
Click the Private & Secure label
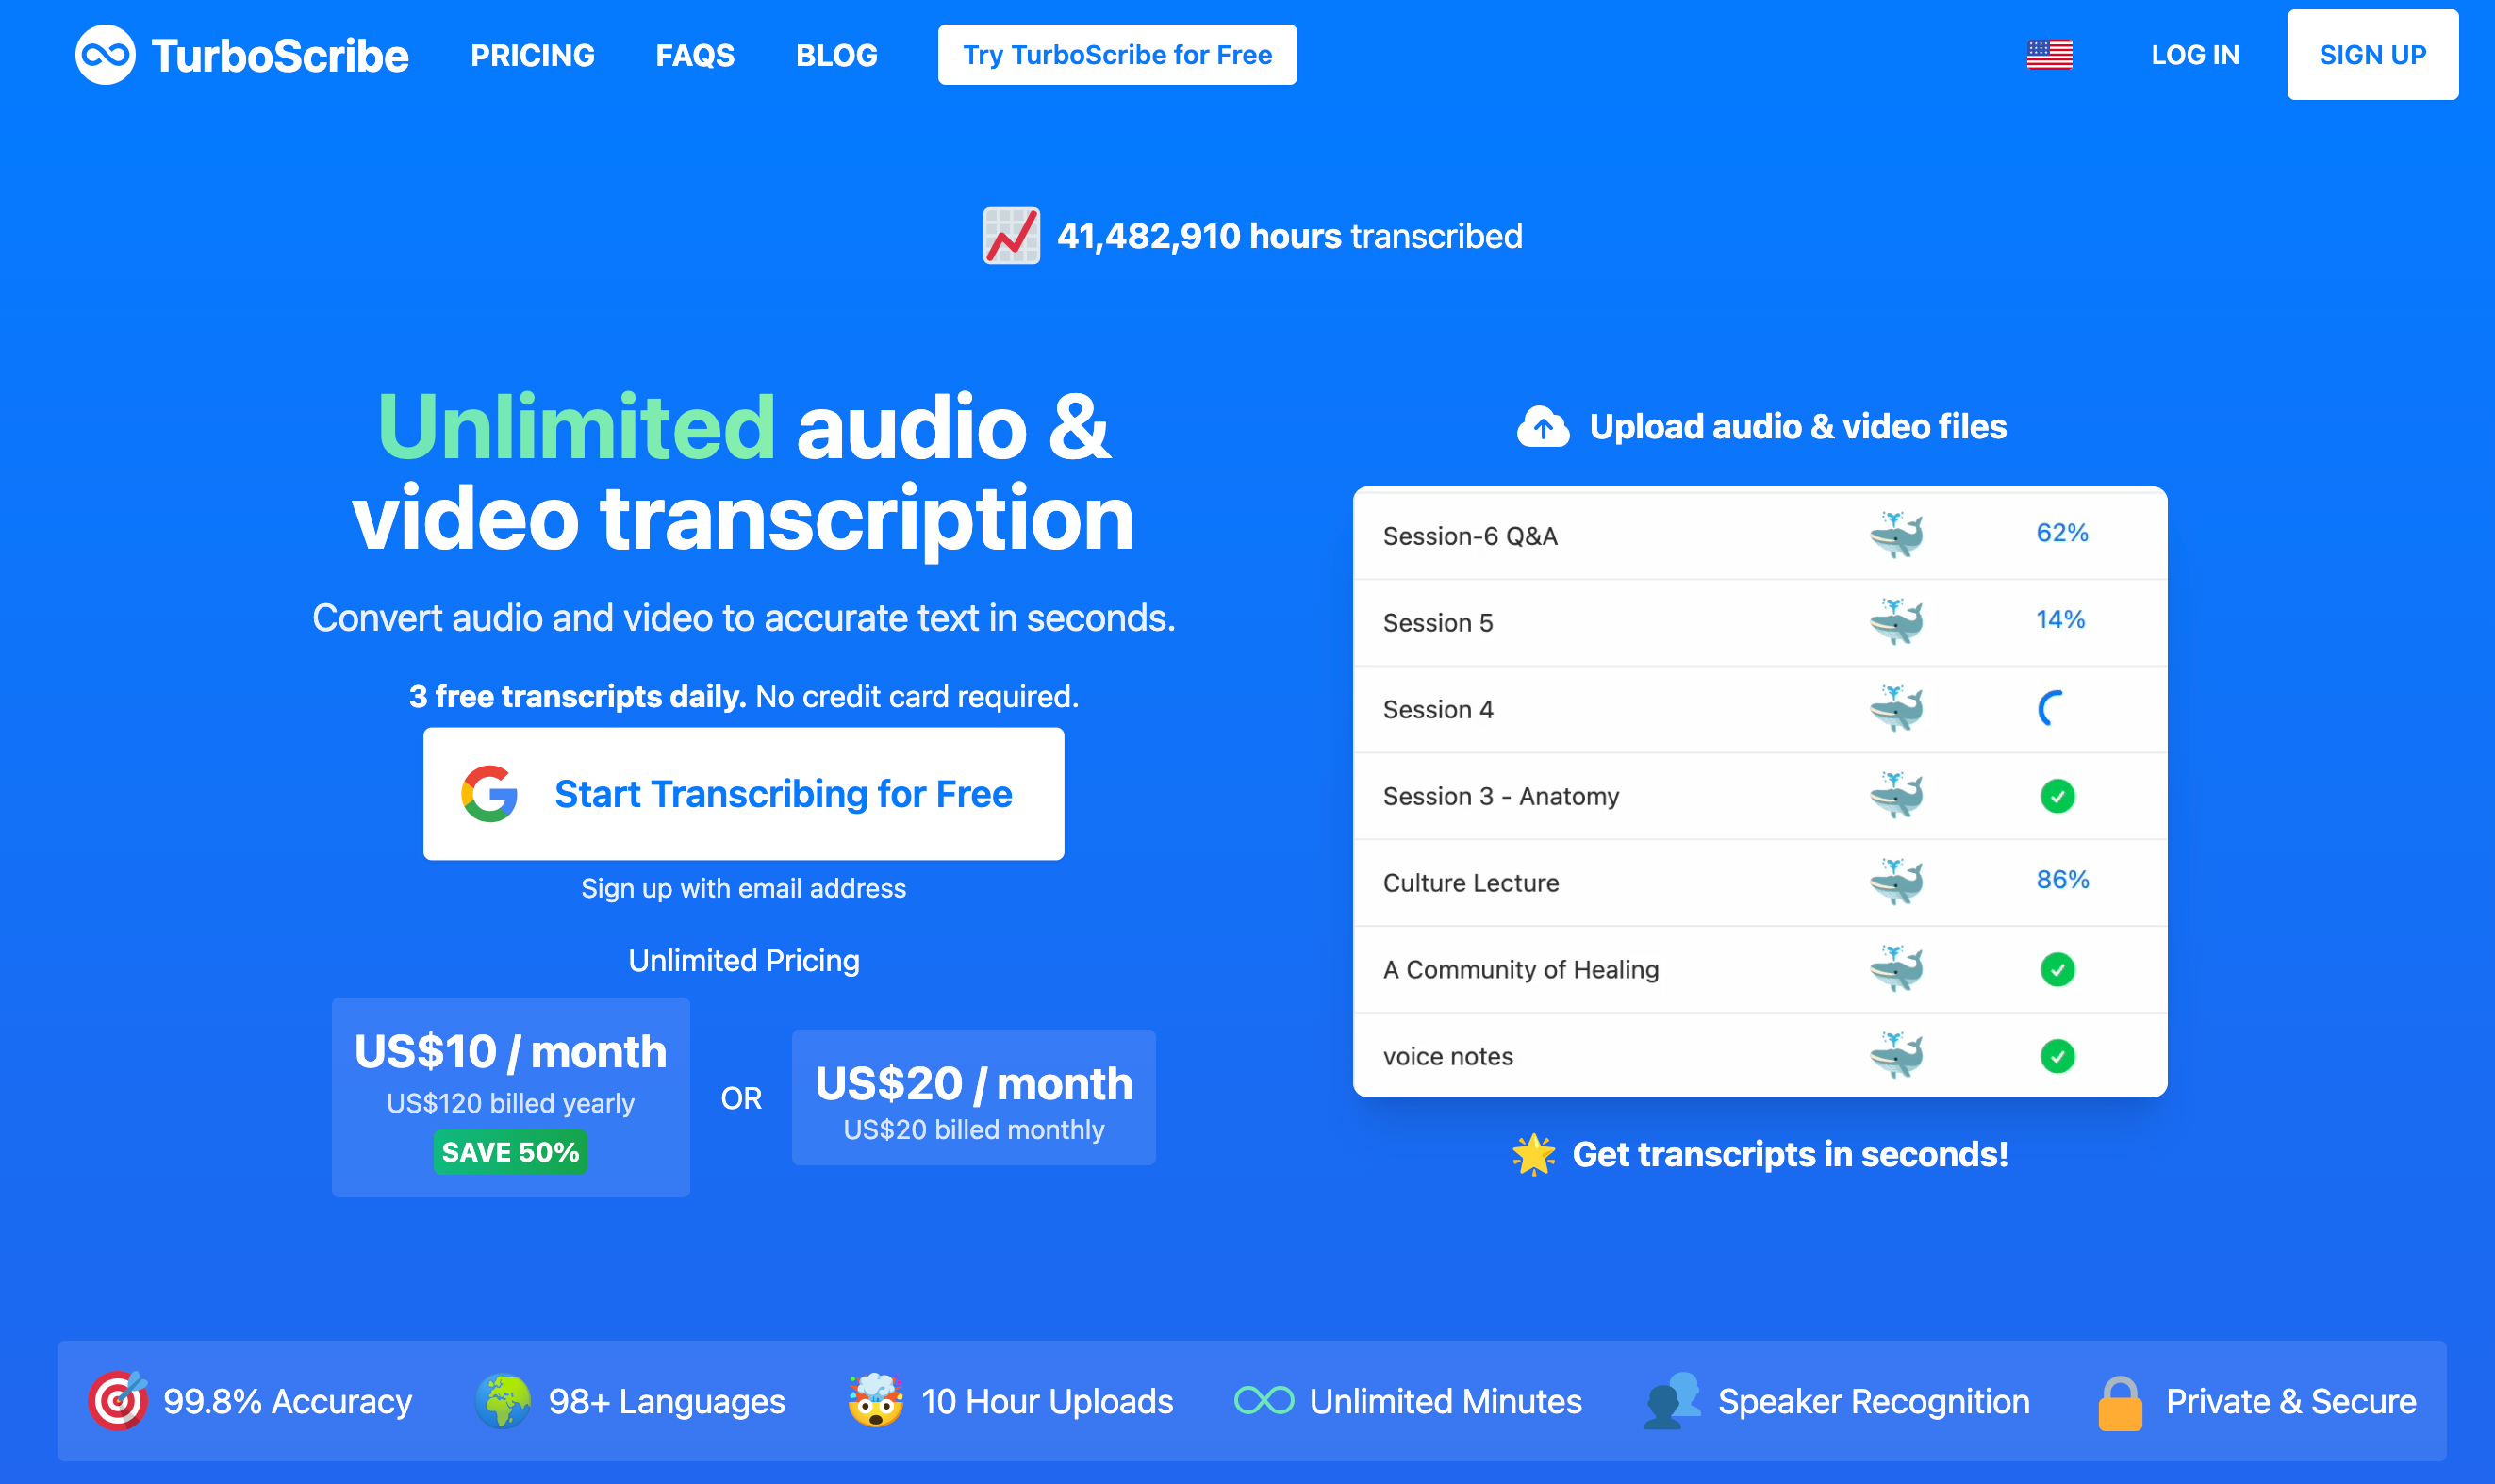2290,1402
